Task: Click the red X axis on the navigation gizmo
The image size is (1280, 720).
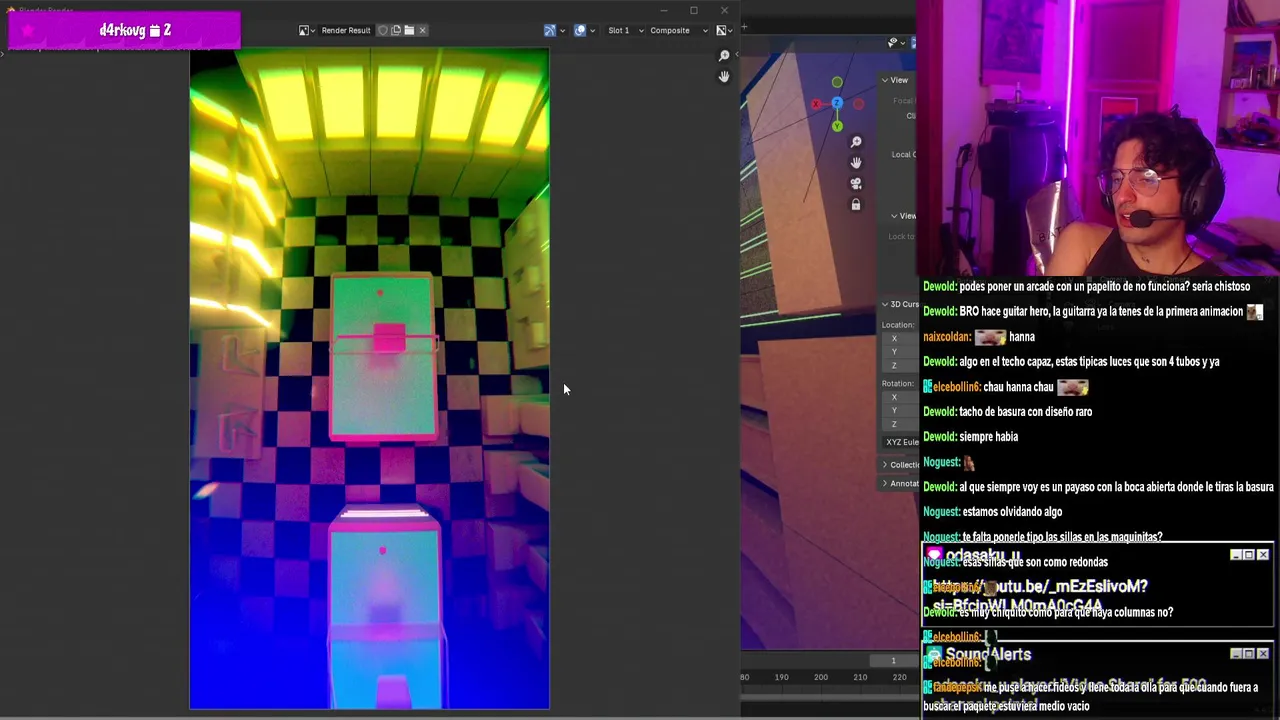Action: (x=816, y=103)
